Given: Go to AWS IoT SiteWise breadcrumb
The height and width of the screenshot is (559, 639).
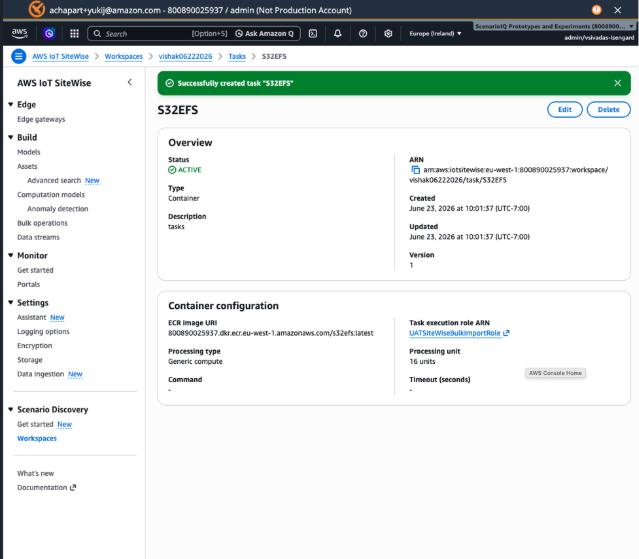Looking at the screenshot, I should point(60,56).
